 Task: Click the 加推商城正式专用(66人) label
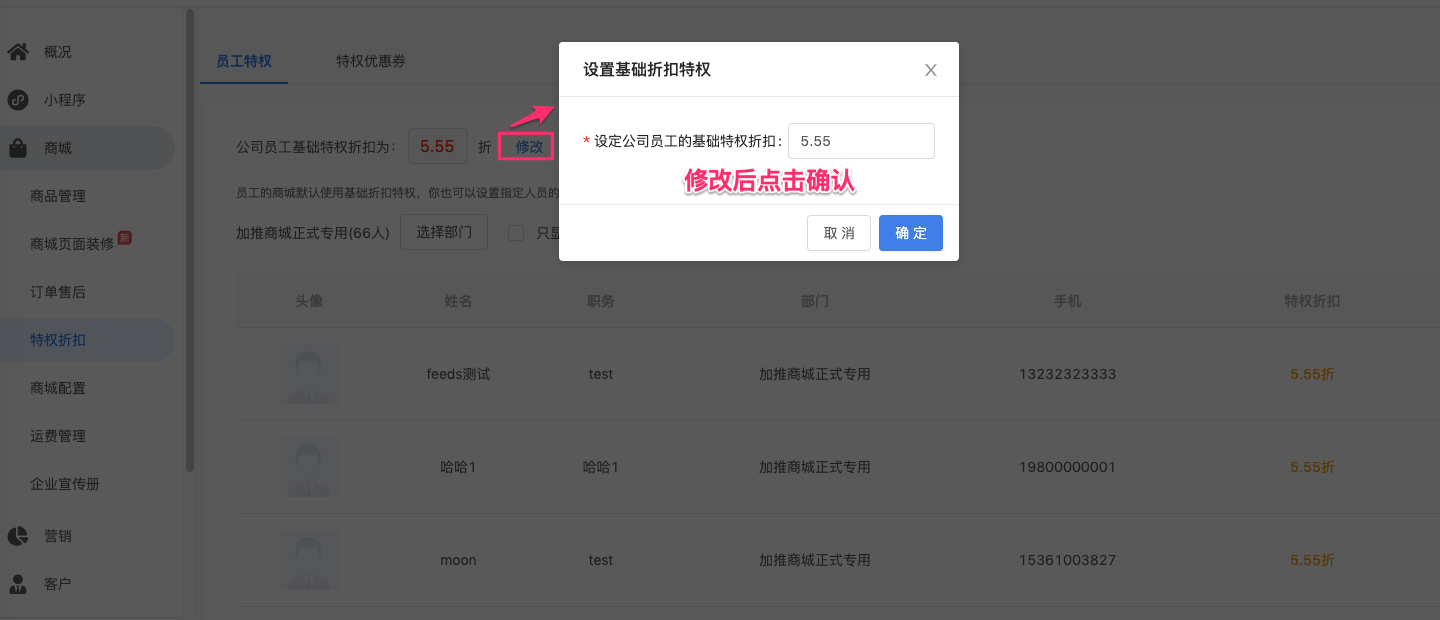pyautogui.click(x=313, y=233)
